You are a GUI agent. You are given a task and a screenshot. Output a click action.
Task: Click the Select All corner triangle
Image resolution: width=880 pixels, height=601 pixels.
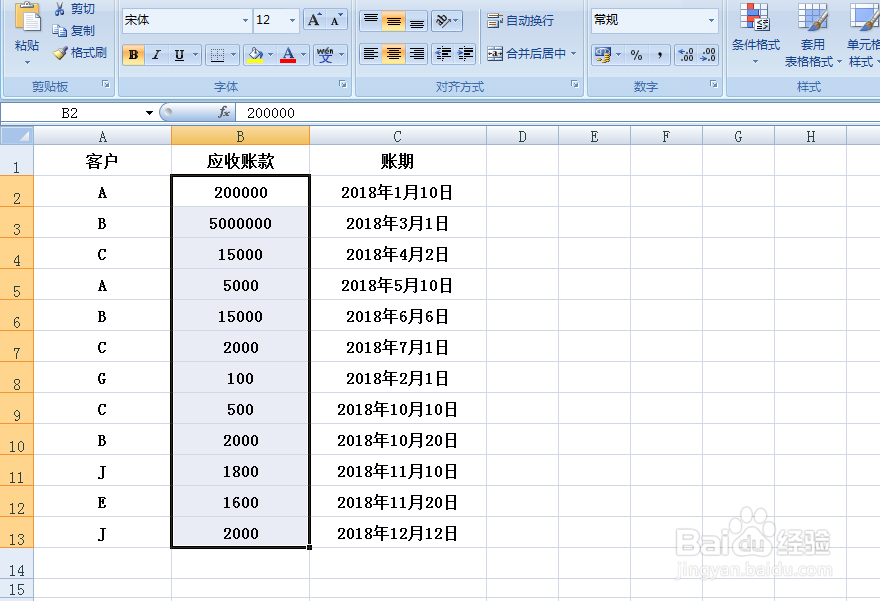(17, 136)
